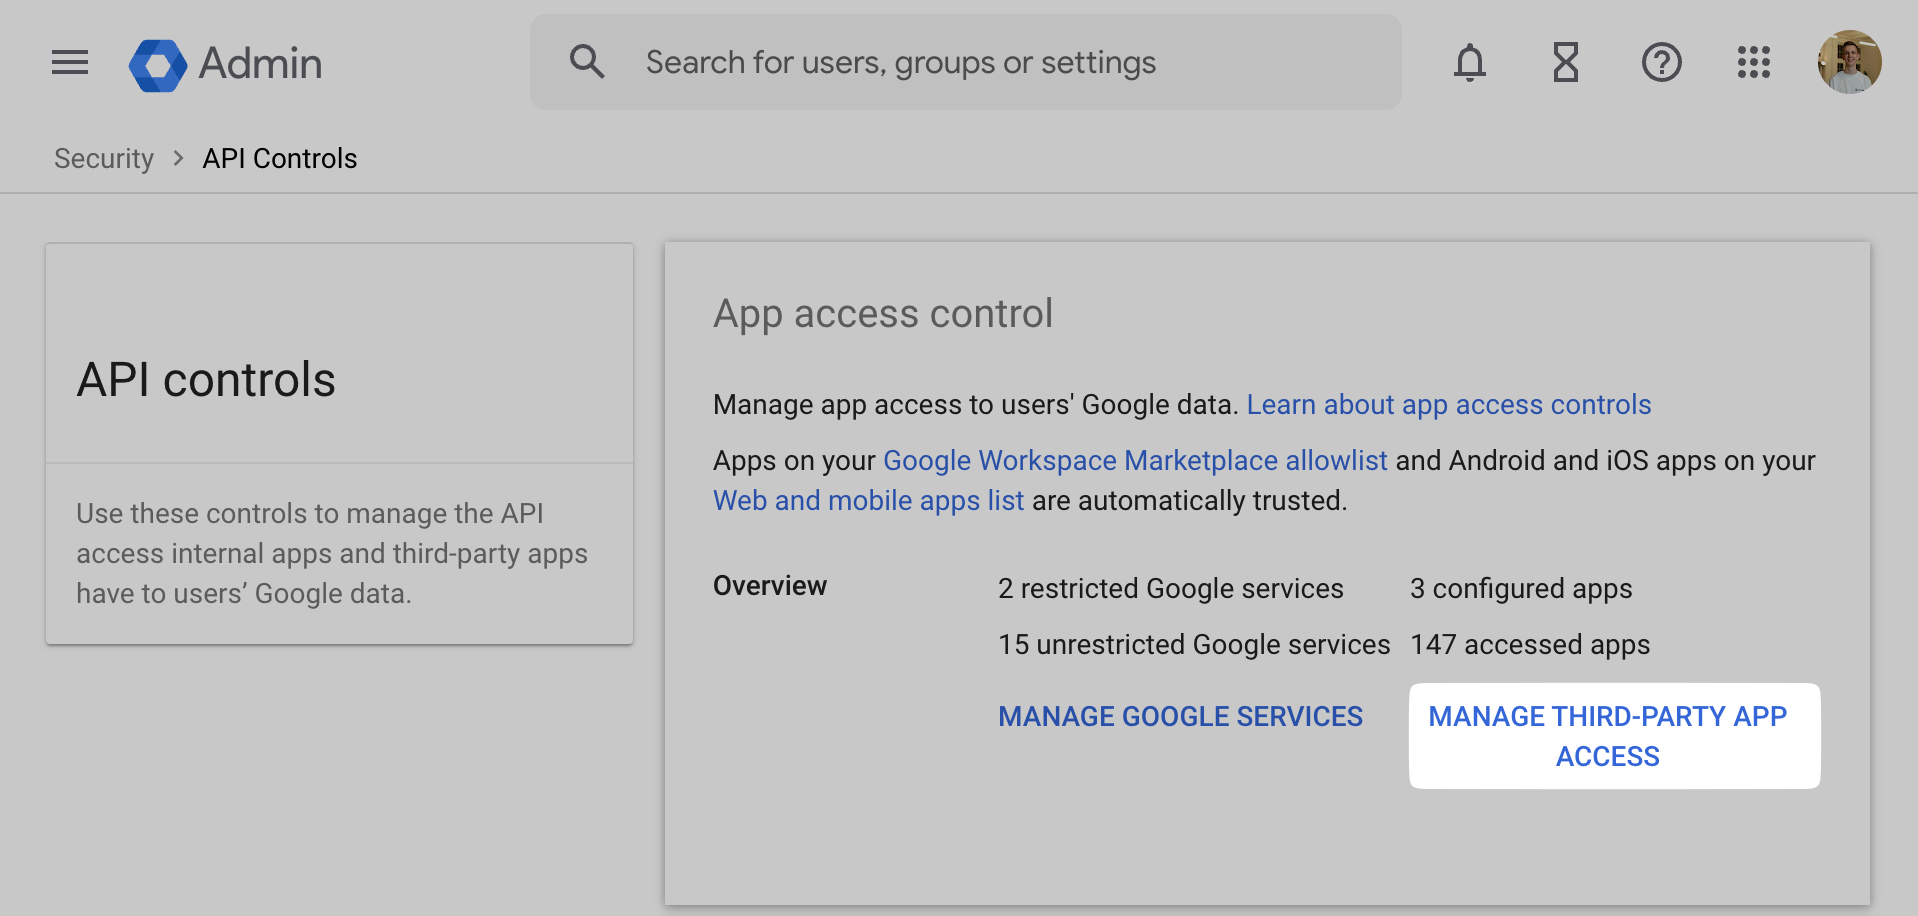Open Learn about app access controls link

tap(1448, 405)
